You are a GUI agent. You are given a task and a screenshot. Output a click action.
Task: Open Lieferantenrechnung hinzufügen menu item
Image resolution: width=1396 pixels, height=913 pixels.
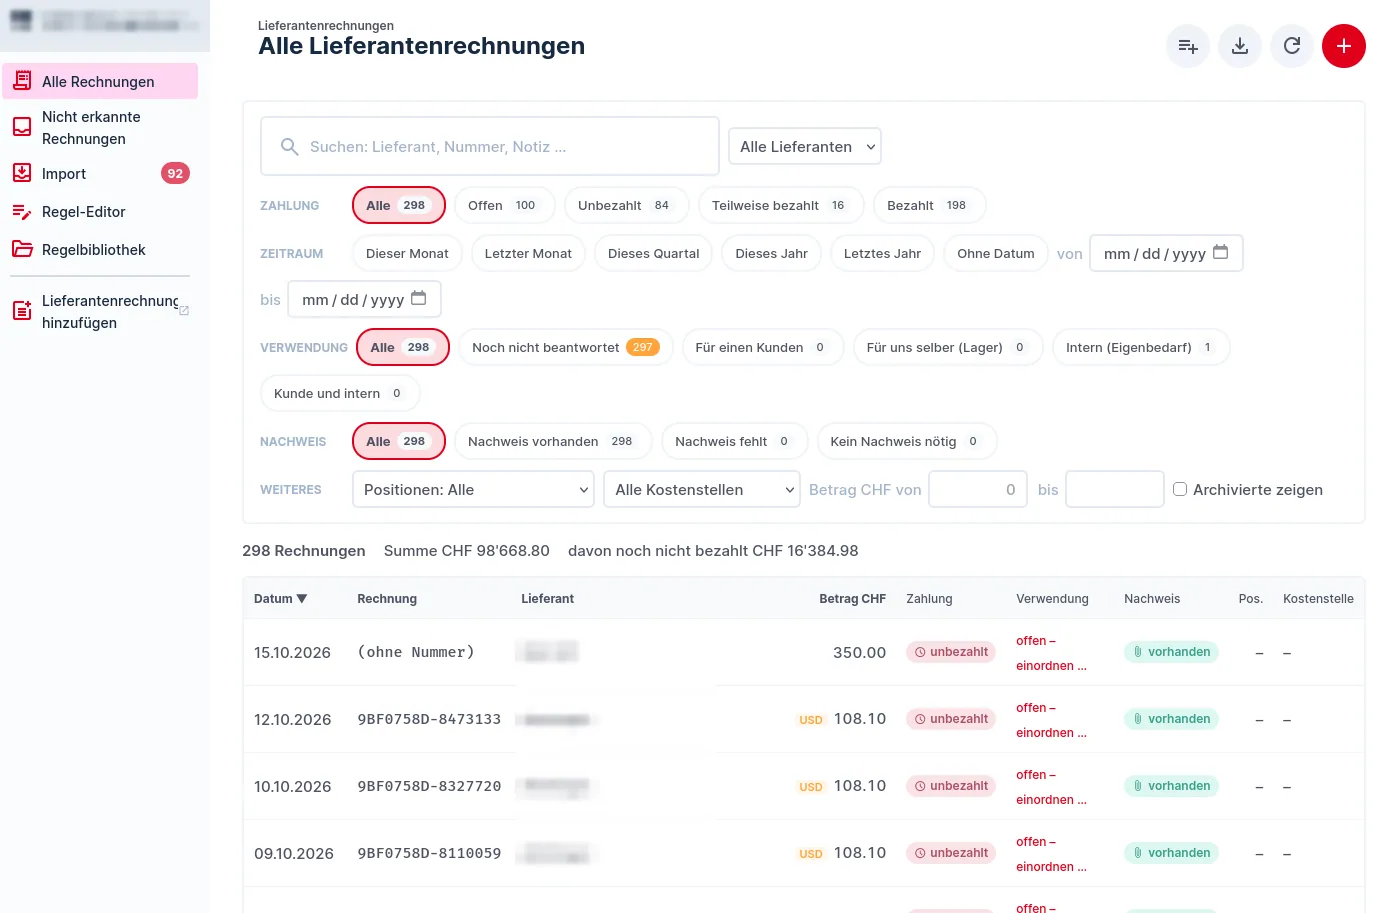point(100,312)
